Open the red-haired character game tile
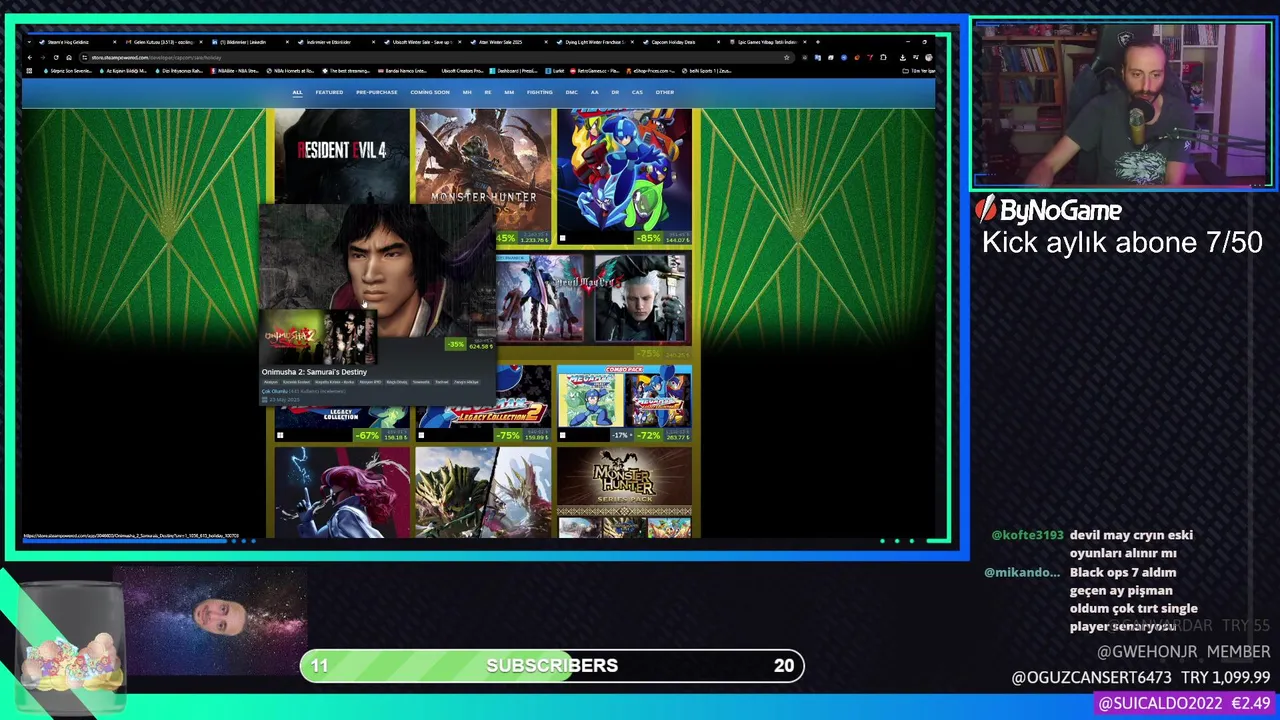The height and width of the screenshot is (720, 1280). click(x=342, y=492)
